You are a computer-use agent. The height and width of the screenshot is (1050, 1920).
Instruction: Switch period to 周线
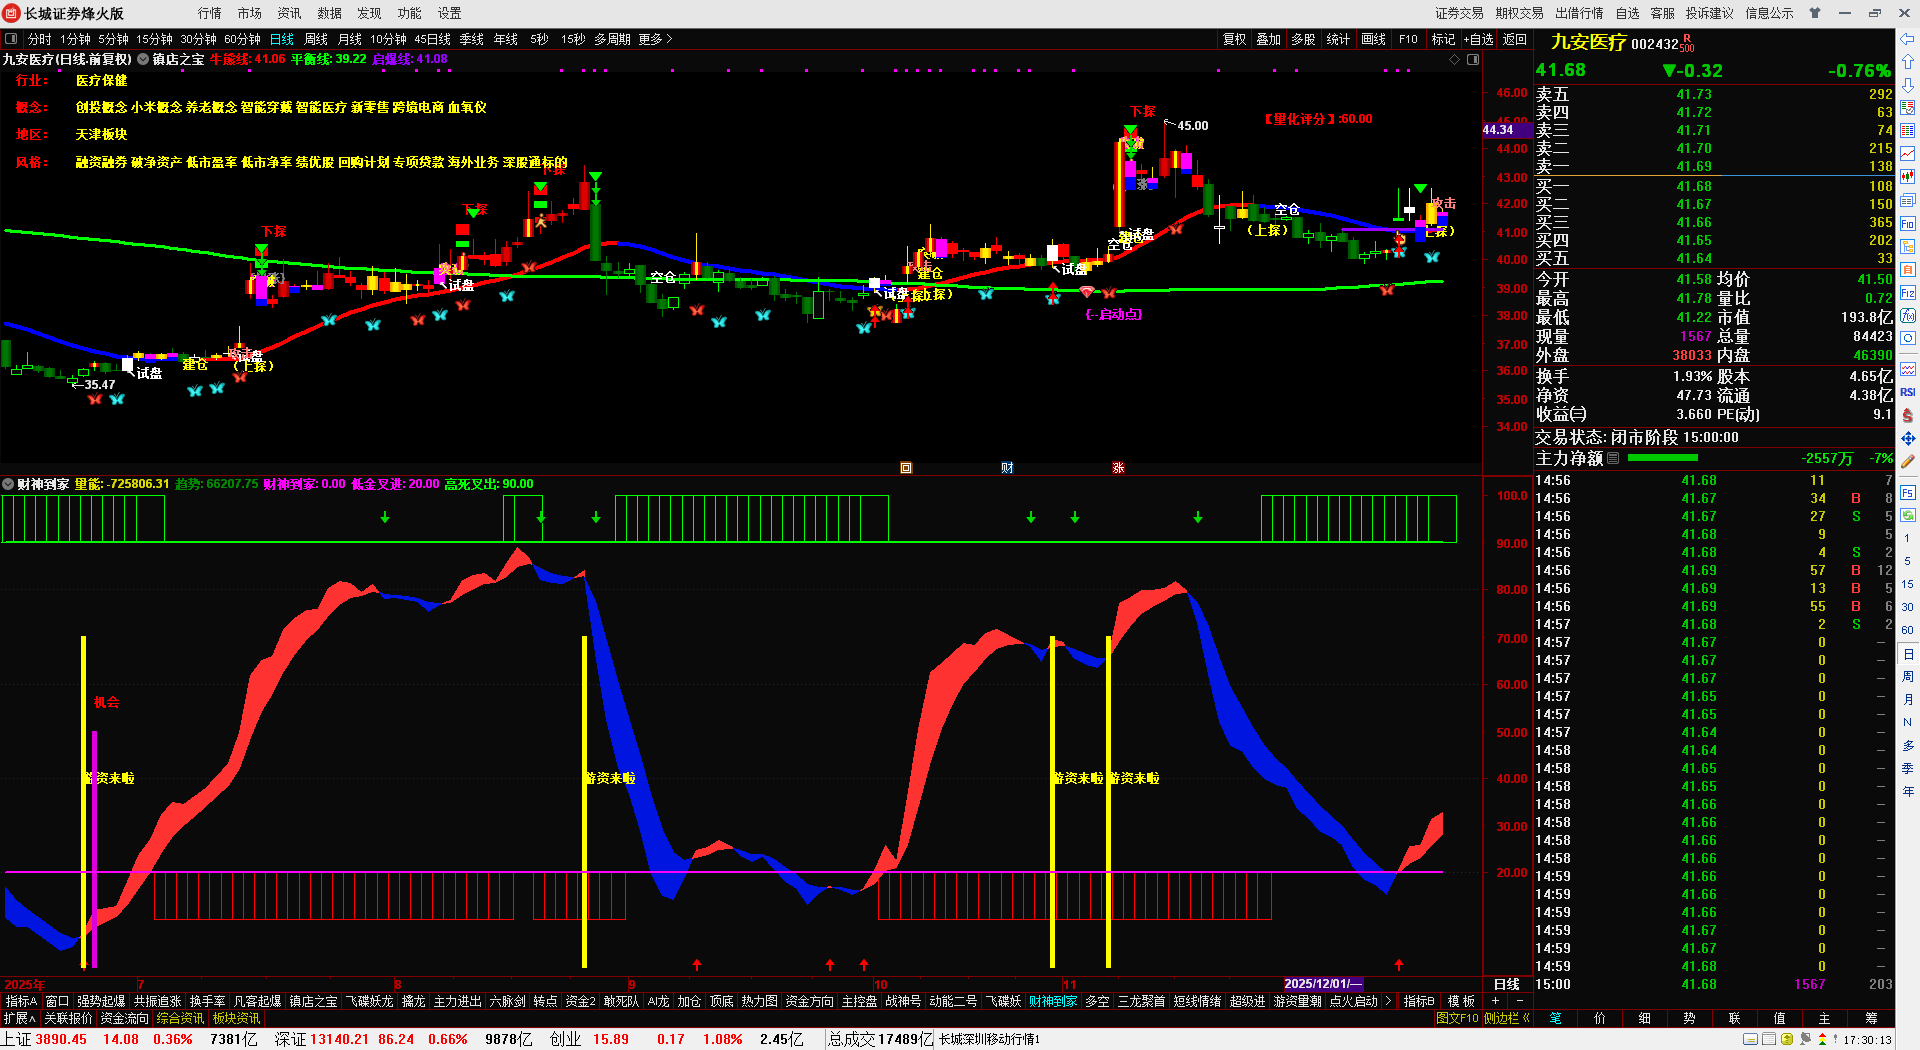pyautogui.click(x=316, y=39)
